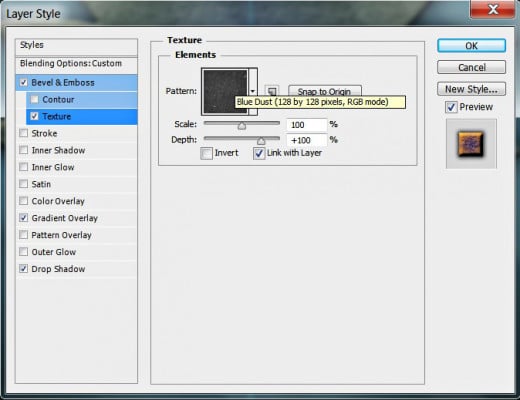Uncheck Link with Layer
The image size is (520, 400).
tap(259, 153)
